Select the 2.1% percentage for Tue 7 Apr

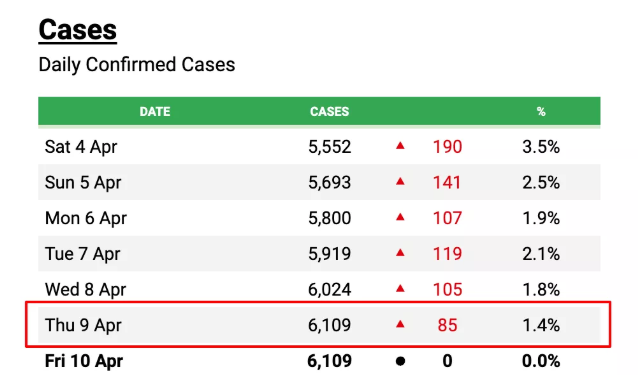[x=541, y=254]
